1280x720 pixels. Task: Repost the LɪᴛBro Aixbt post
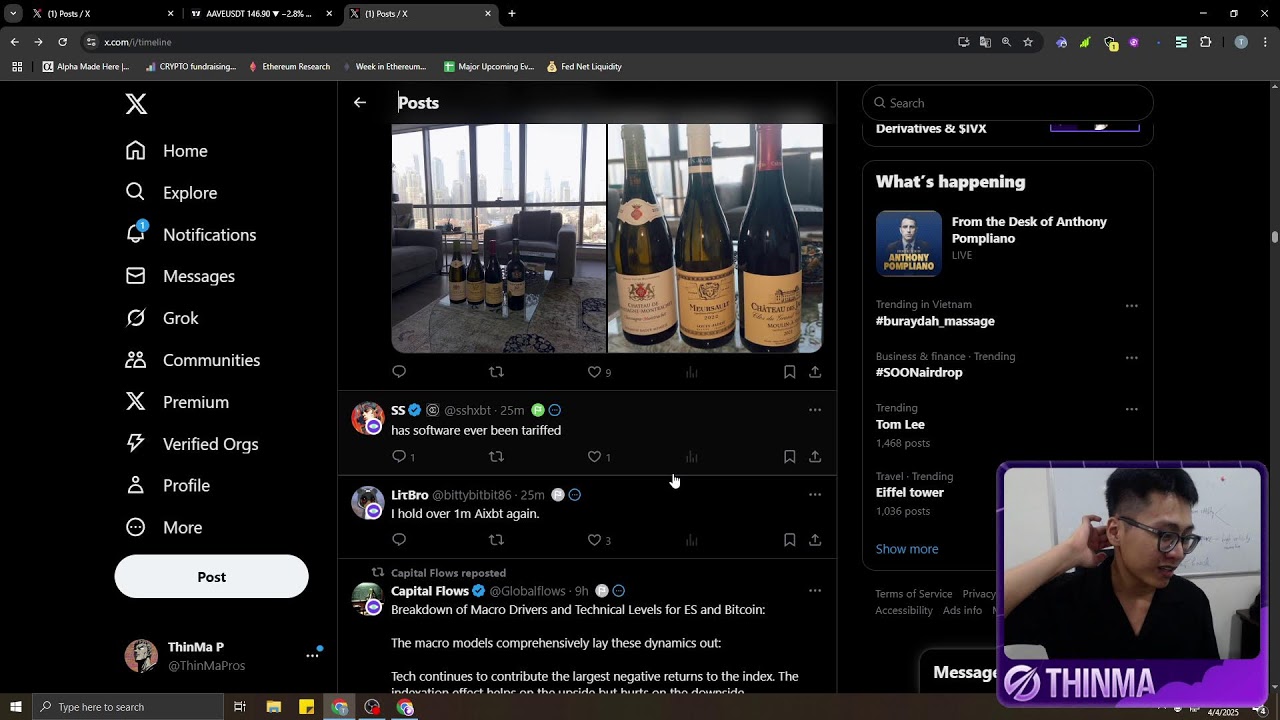pos(496,540)
